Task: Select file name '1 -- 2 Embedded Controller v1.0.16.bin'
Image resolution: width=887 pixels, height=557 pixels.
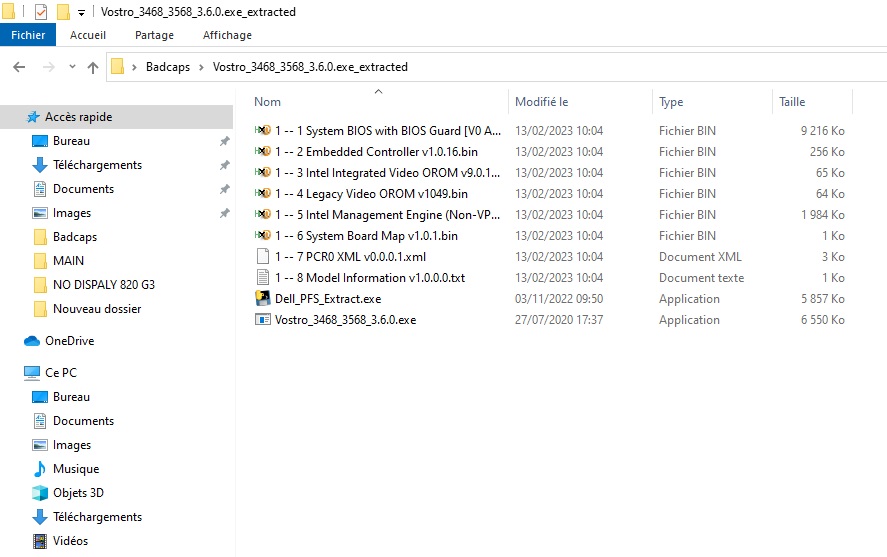Action: (x=376, y=152)
